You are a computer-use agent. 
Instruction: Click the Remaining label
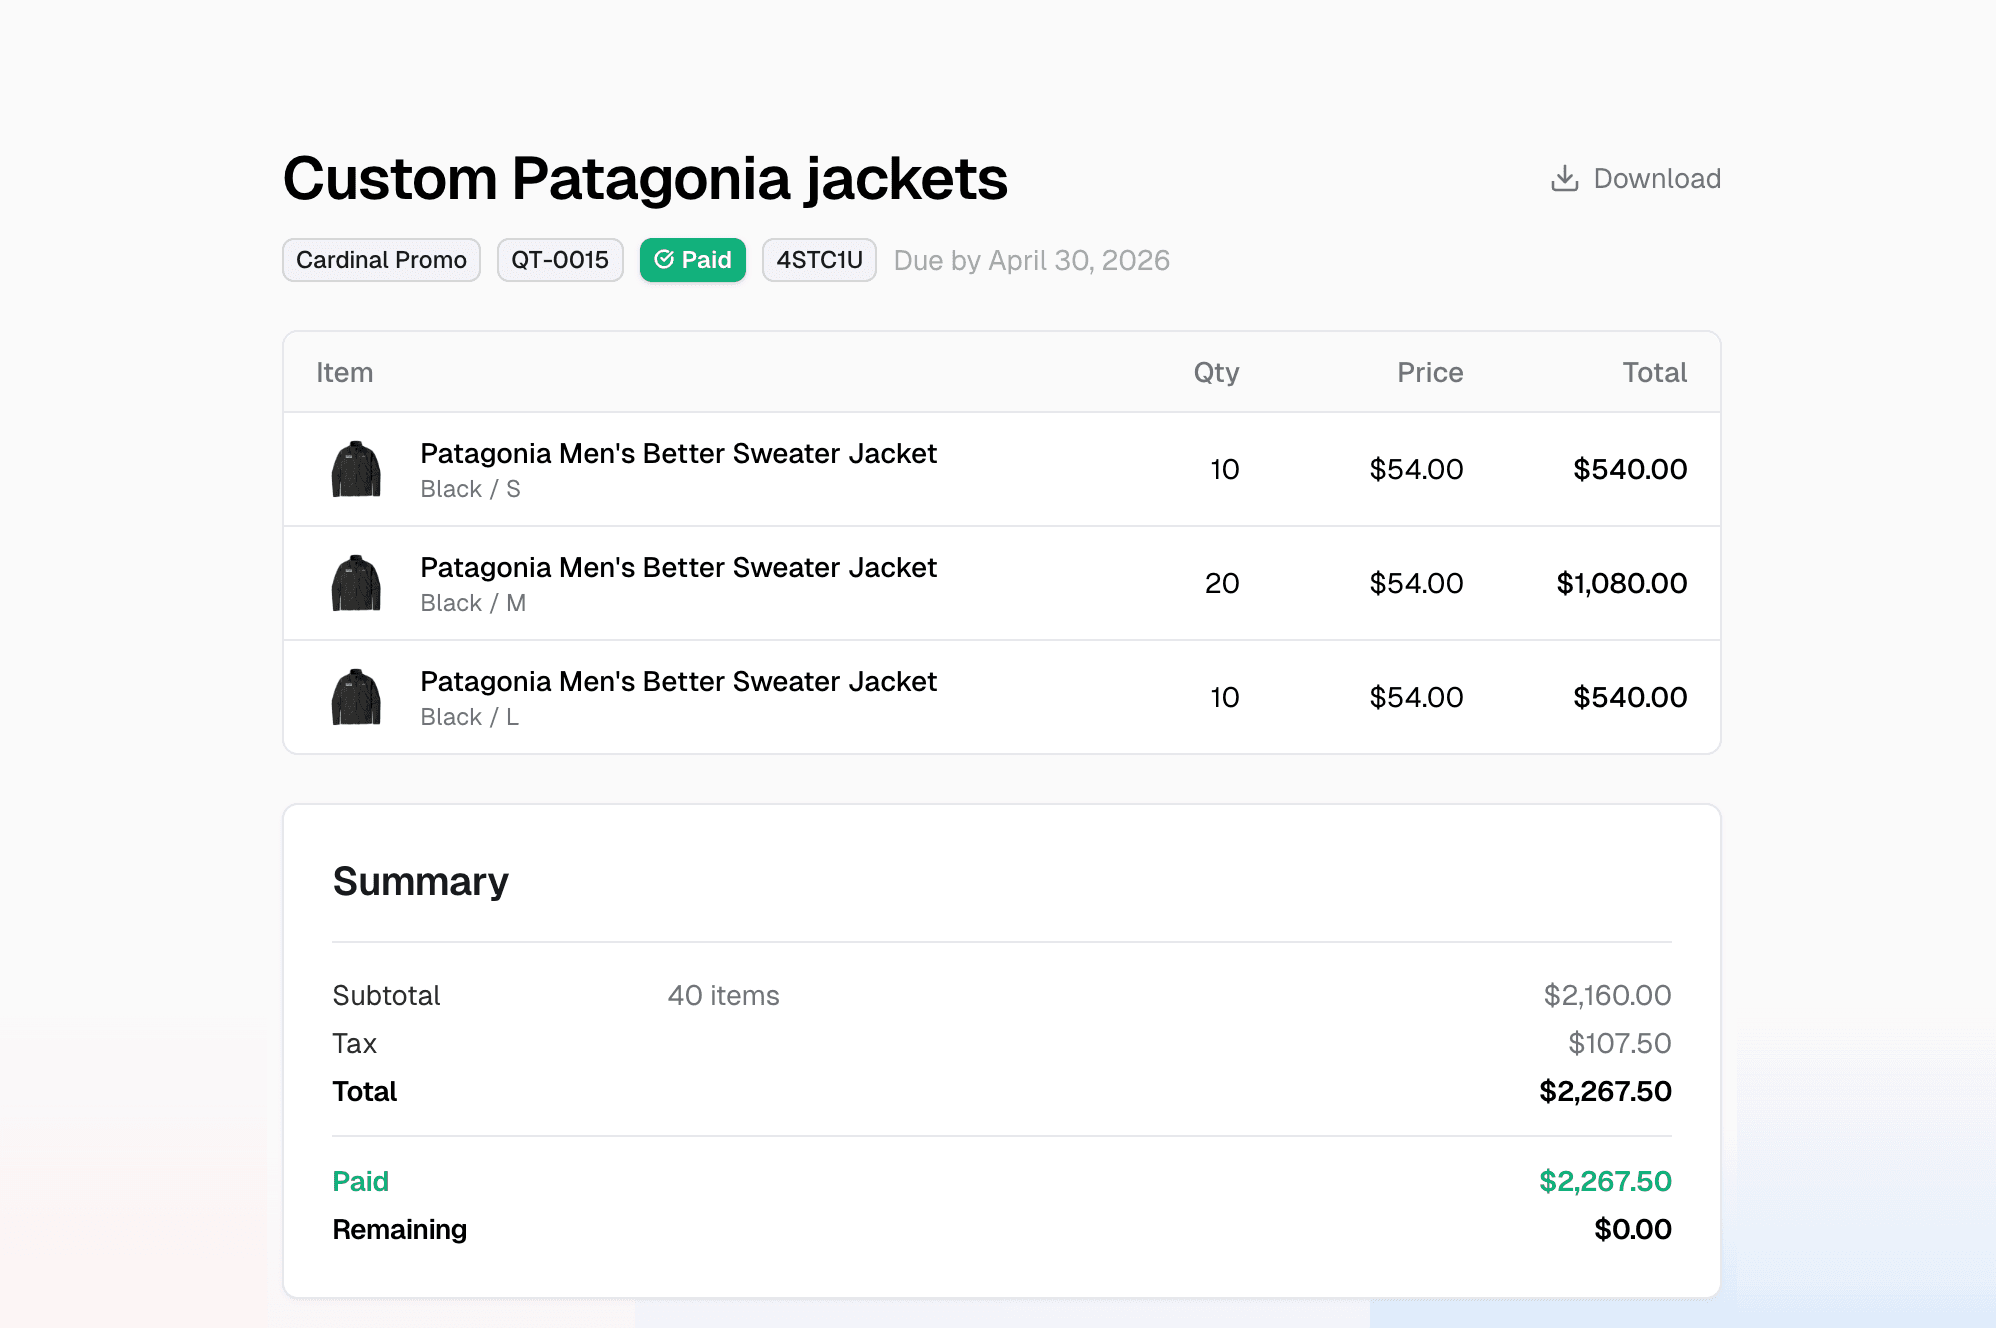click(399, 1229)
